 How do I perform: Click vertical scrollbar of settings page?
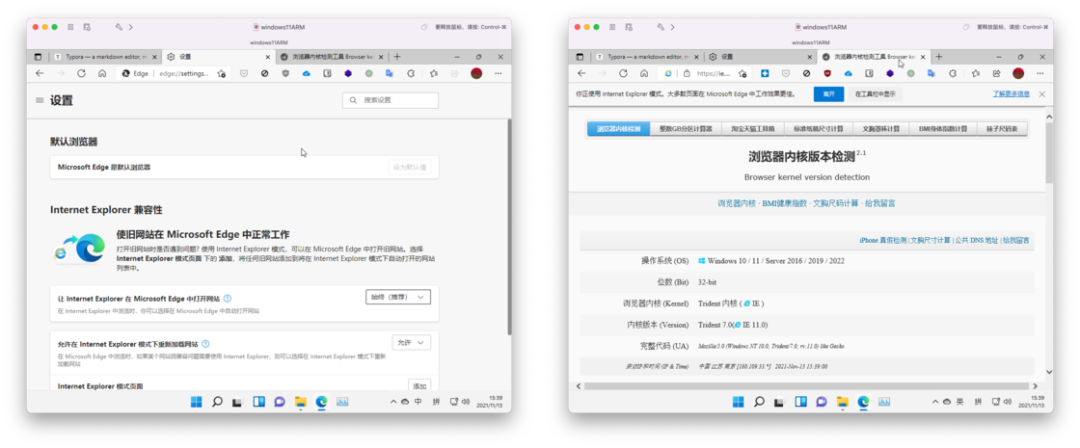(509, 227)
